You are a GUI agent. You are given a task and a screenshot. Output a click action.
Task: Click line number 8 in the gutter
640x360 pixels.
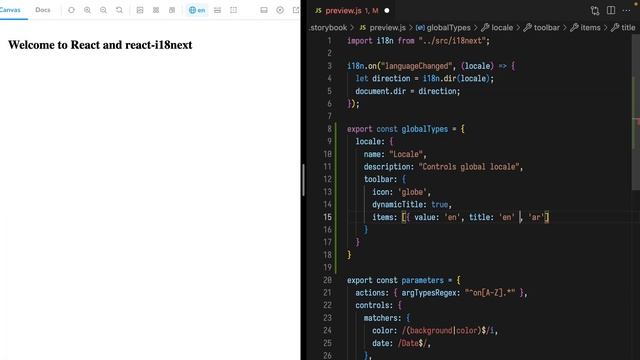[329, 129]
